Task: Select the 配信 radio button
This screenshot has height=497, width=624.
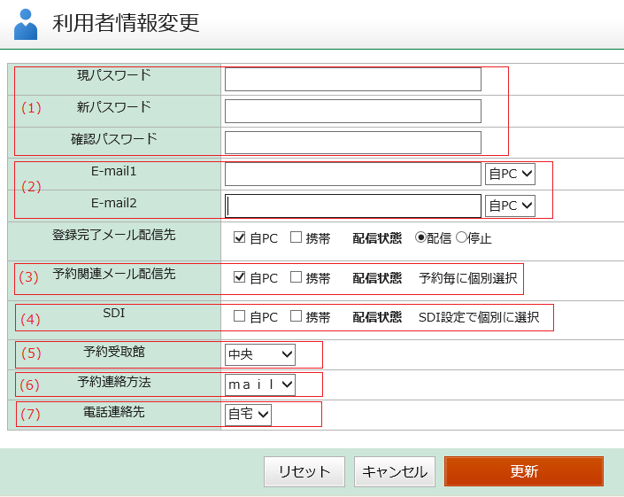Action: coord(420,238)
